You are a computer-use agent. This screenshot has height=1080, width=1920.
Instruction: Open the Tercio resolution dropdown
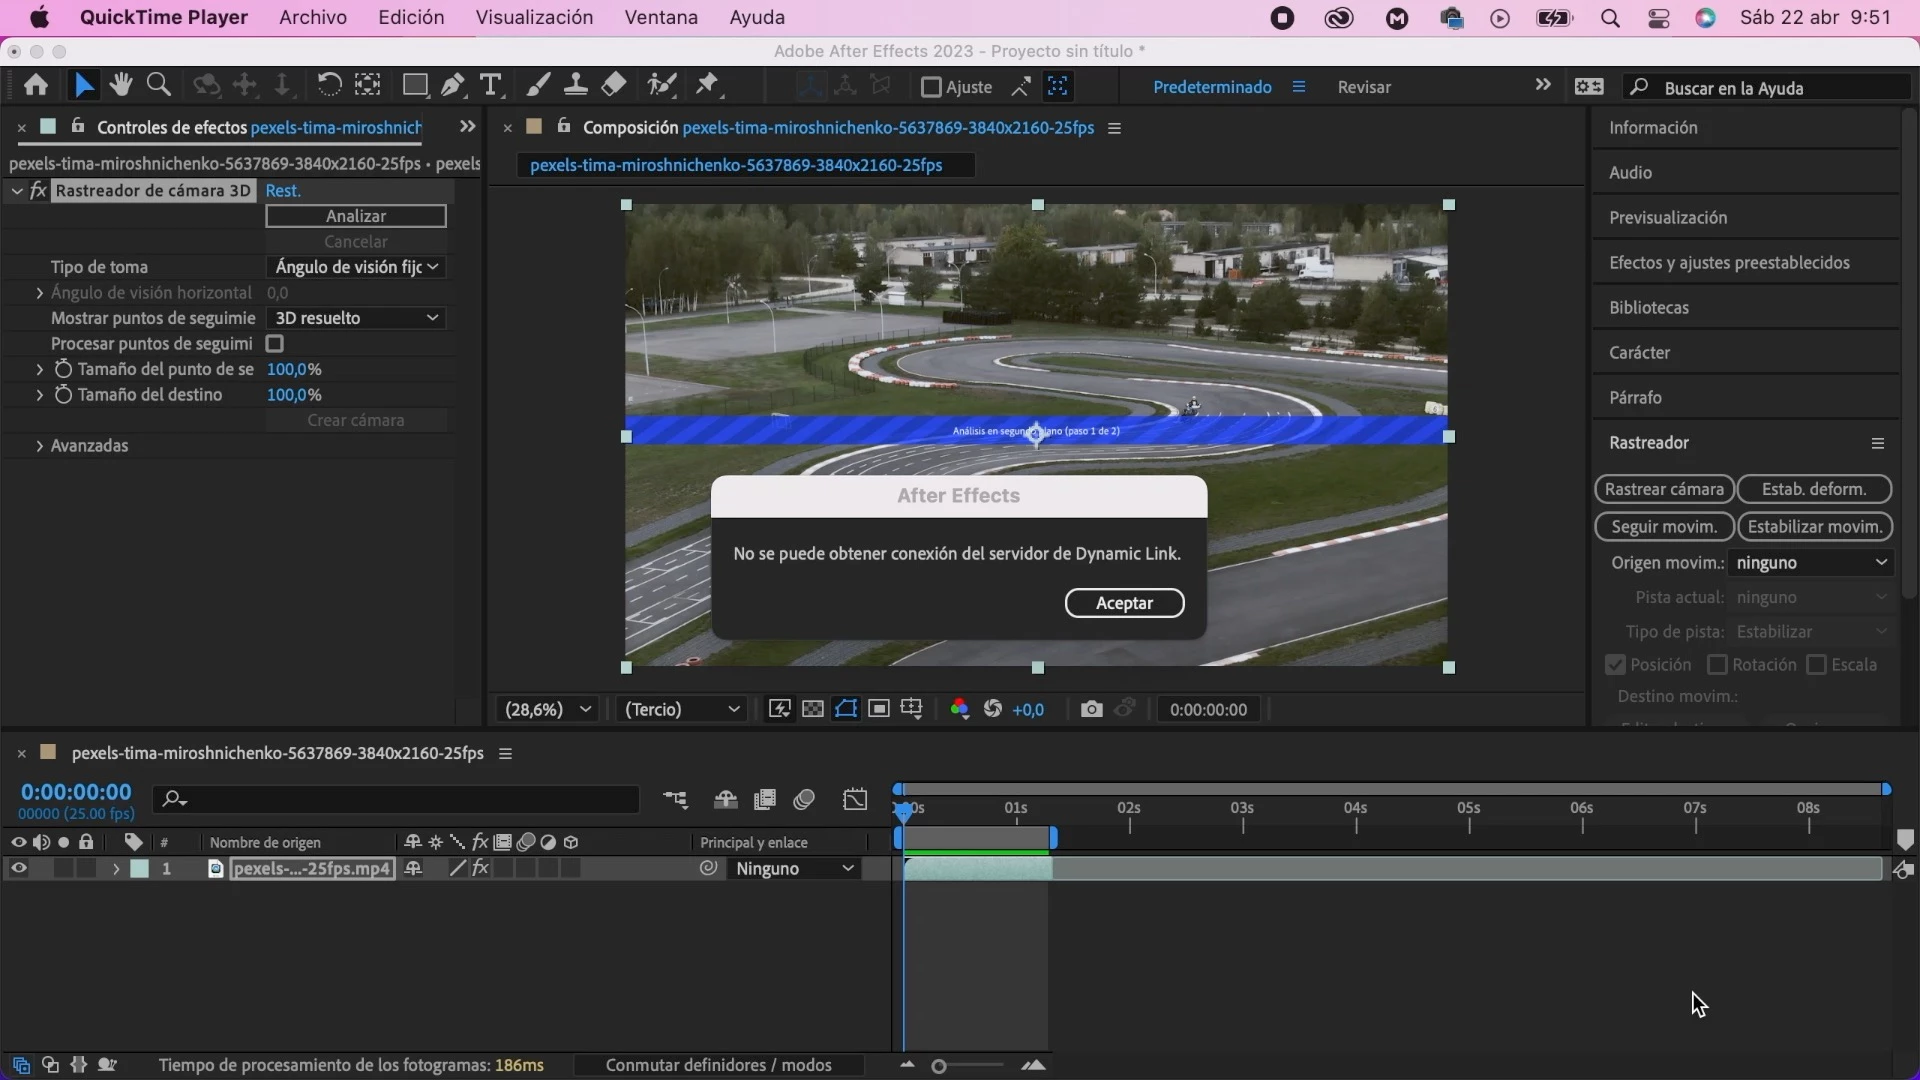coord(682,709)
